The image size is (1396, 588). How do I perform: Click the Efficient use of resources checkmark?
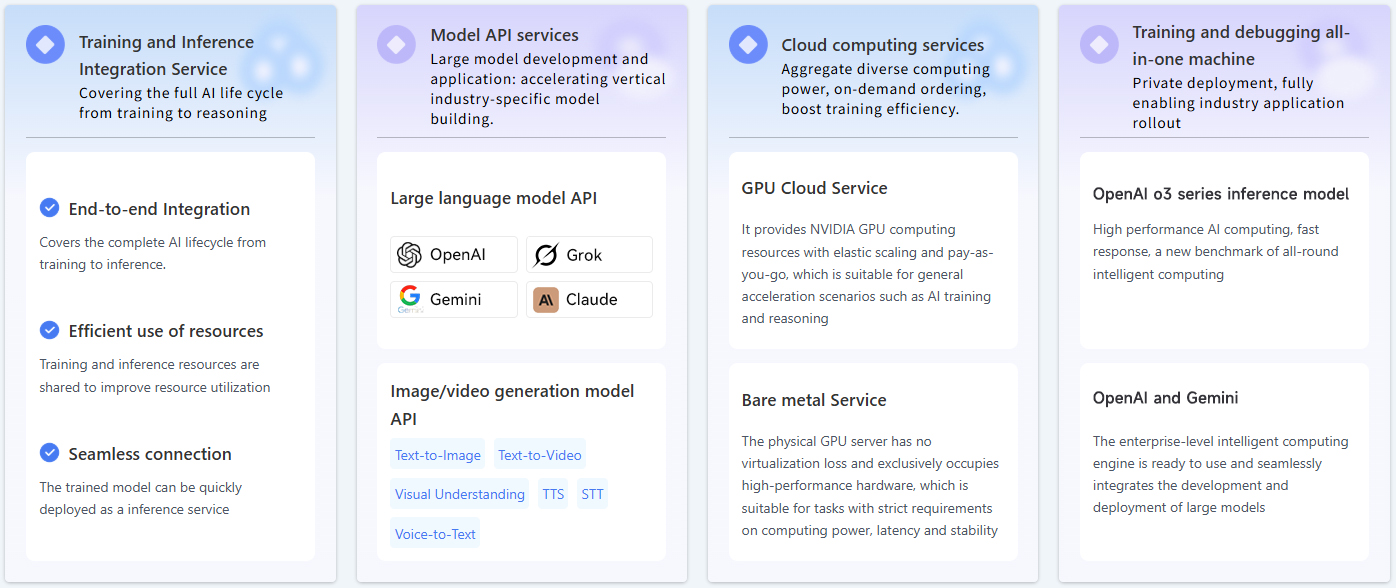pyautogui.click(x=49, y=330)
